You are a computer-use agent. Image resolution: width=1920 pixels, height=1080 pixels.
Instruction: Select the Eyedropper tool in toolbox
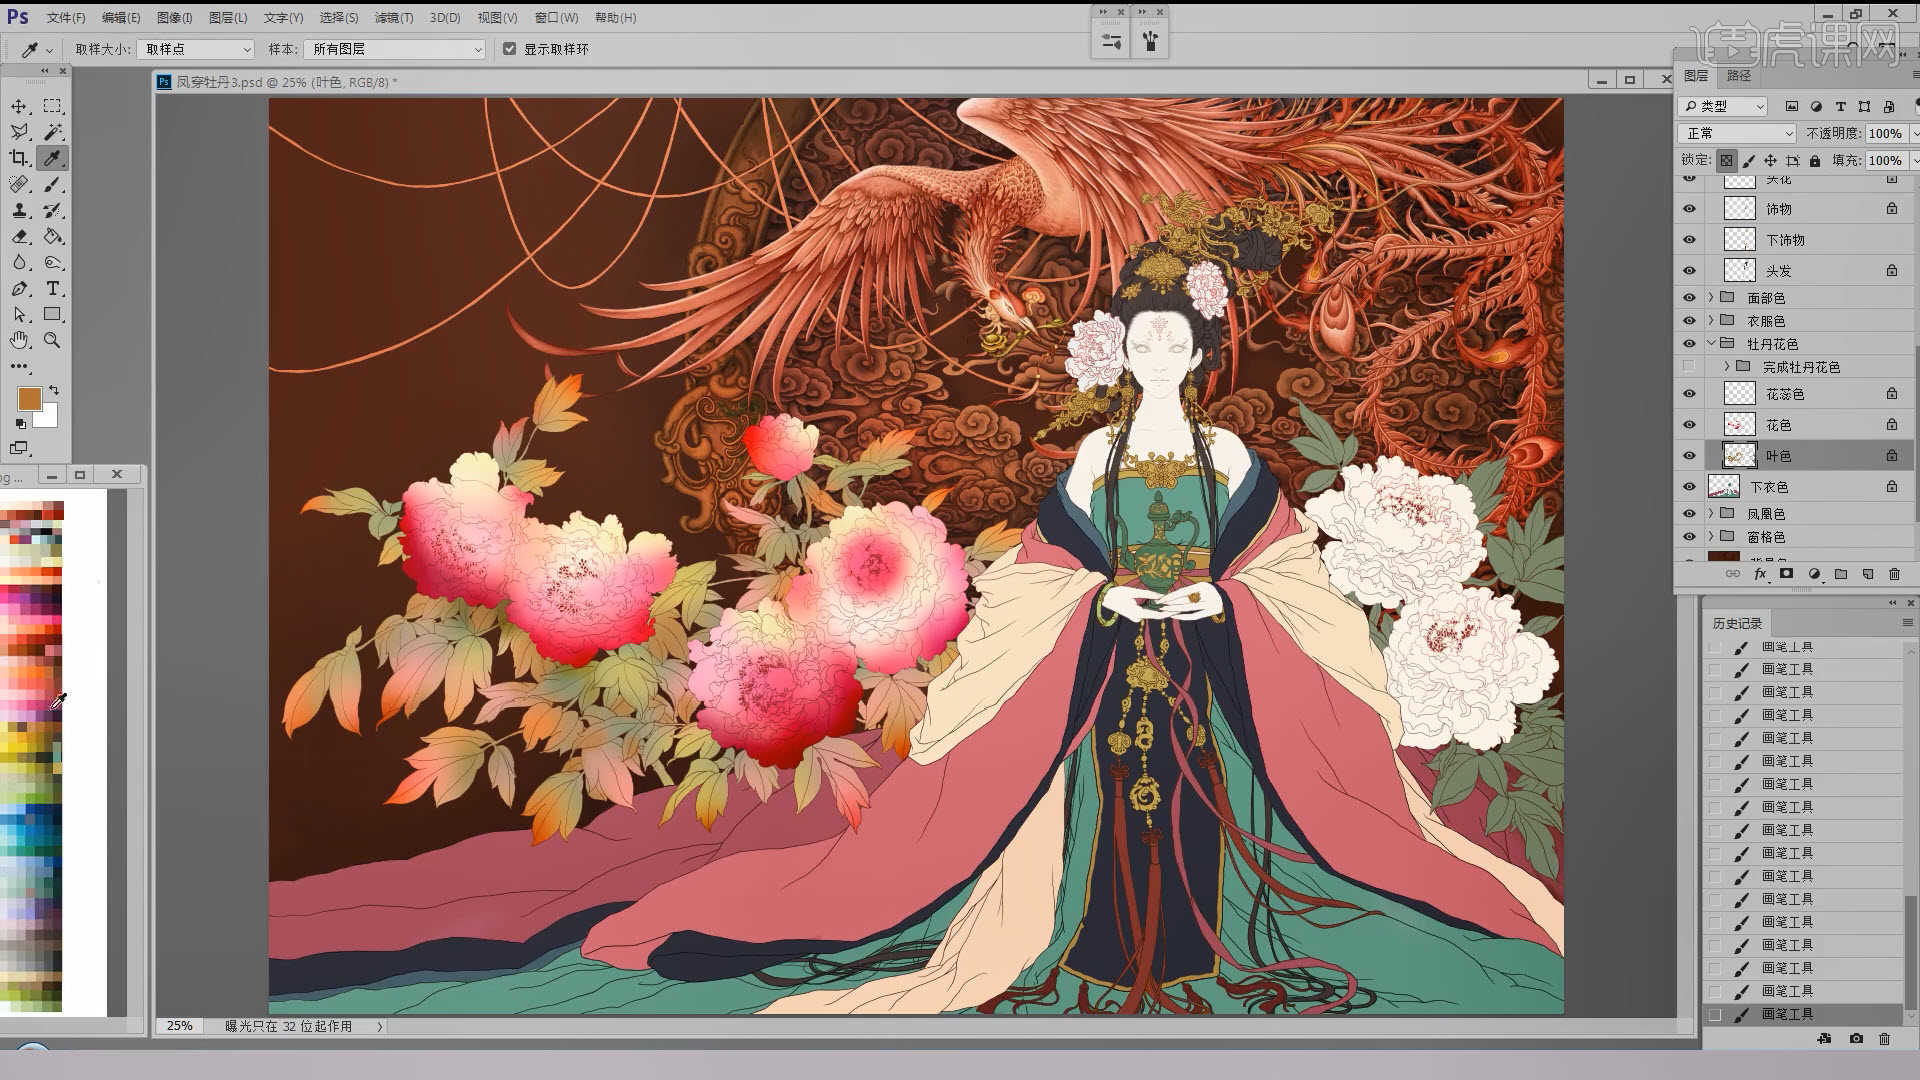tap(53, 158)
